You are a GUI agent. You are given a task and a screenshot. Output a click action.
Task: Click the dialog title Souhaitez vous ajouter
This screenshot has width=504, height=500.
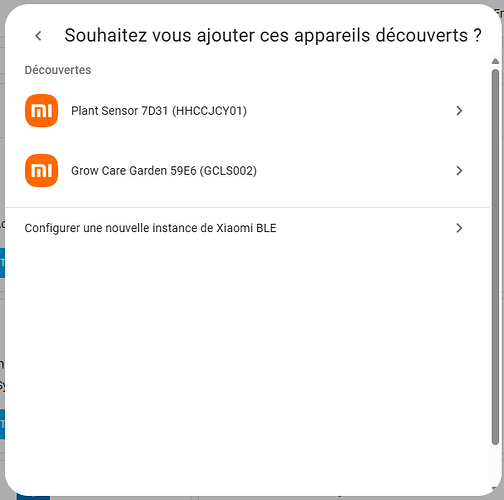(x=273, y=35)
